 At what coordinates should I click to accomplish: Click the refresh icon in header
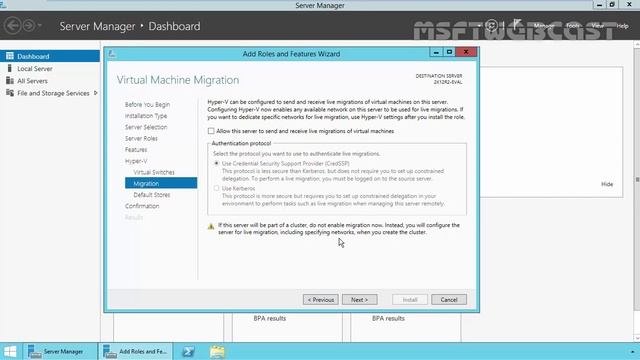[x=491, y=26]
